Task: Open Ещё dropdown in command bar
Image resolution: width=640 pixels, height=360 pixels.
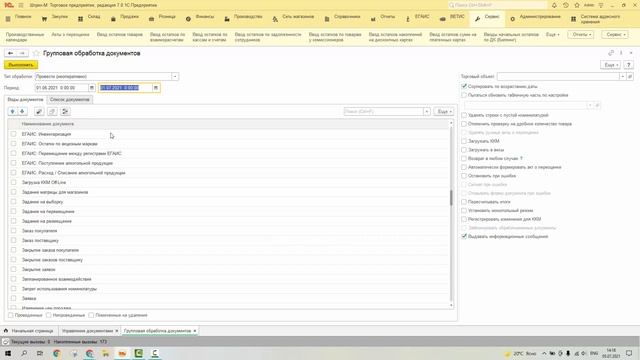Action: click(x=553, y=35)
